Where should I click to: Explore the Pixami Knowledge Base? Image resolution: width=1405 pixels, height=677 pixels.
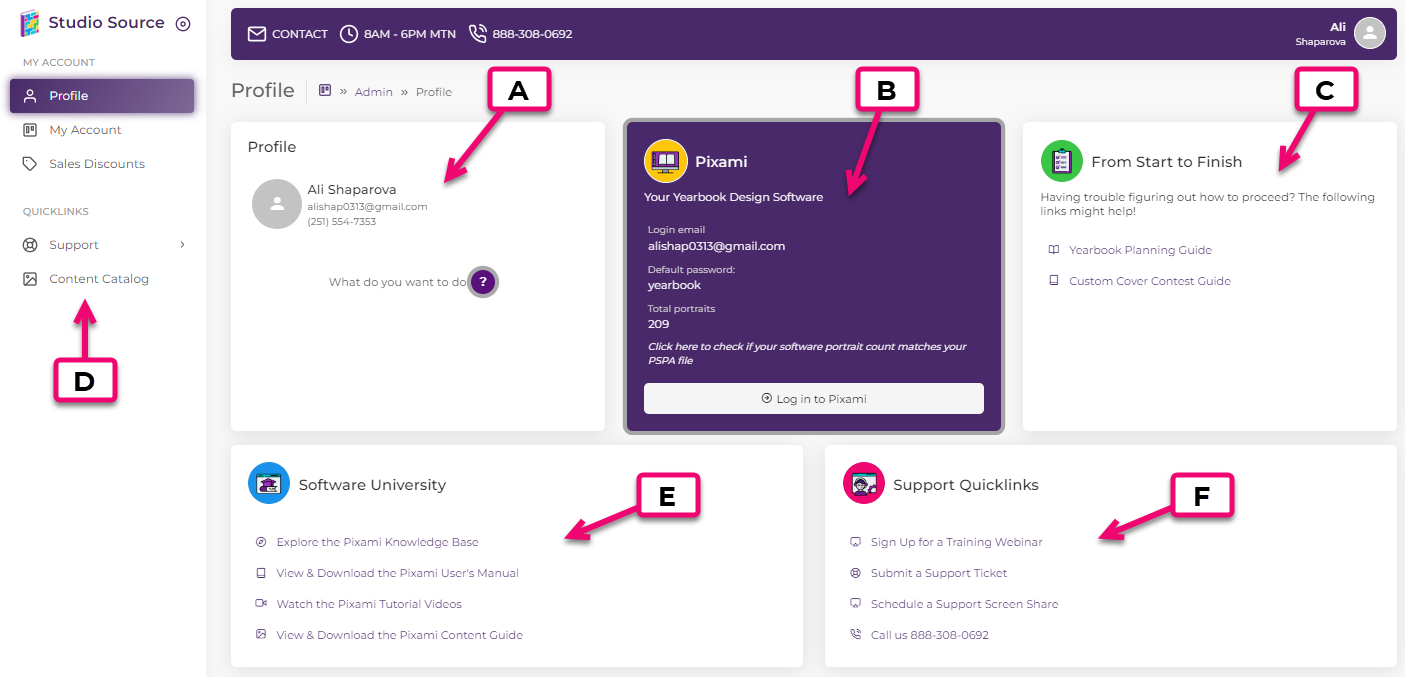point(377,541)
